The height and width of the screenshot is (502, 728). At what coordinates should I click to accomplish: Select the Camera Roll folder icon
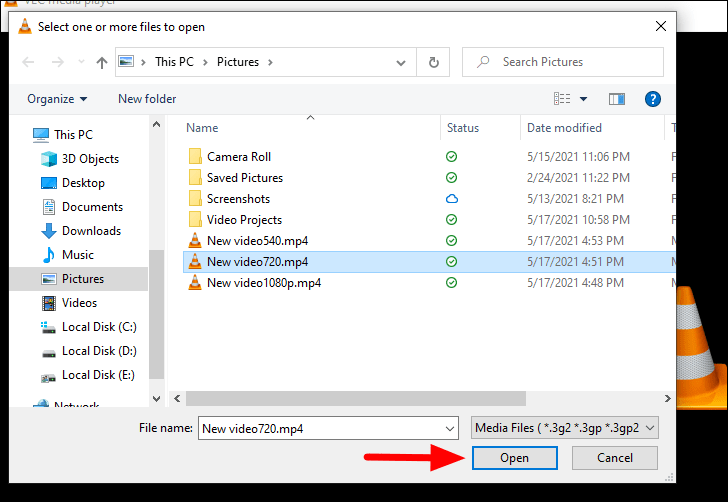[x=195, y=156]
